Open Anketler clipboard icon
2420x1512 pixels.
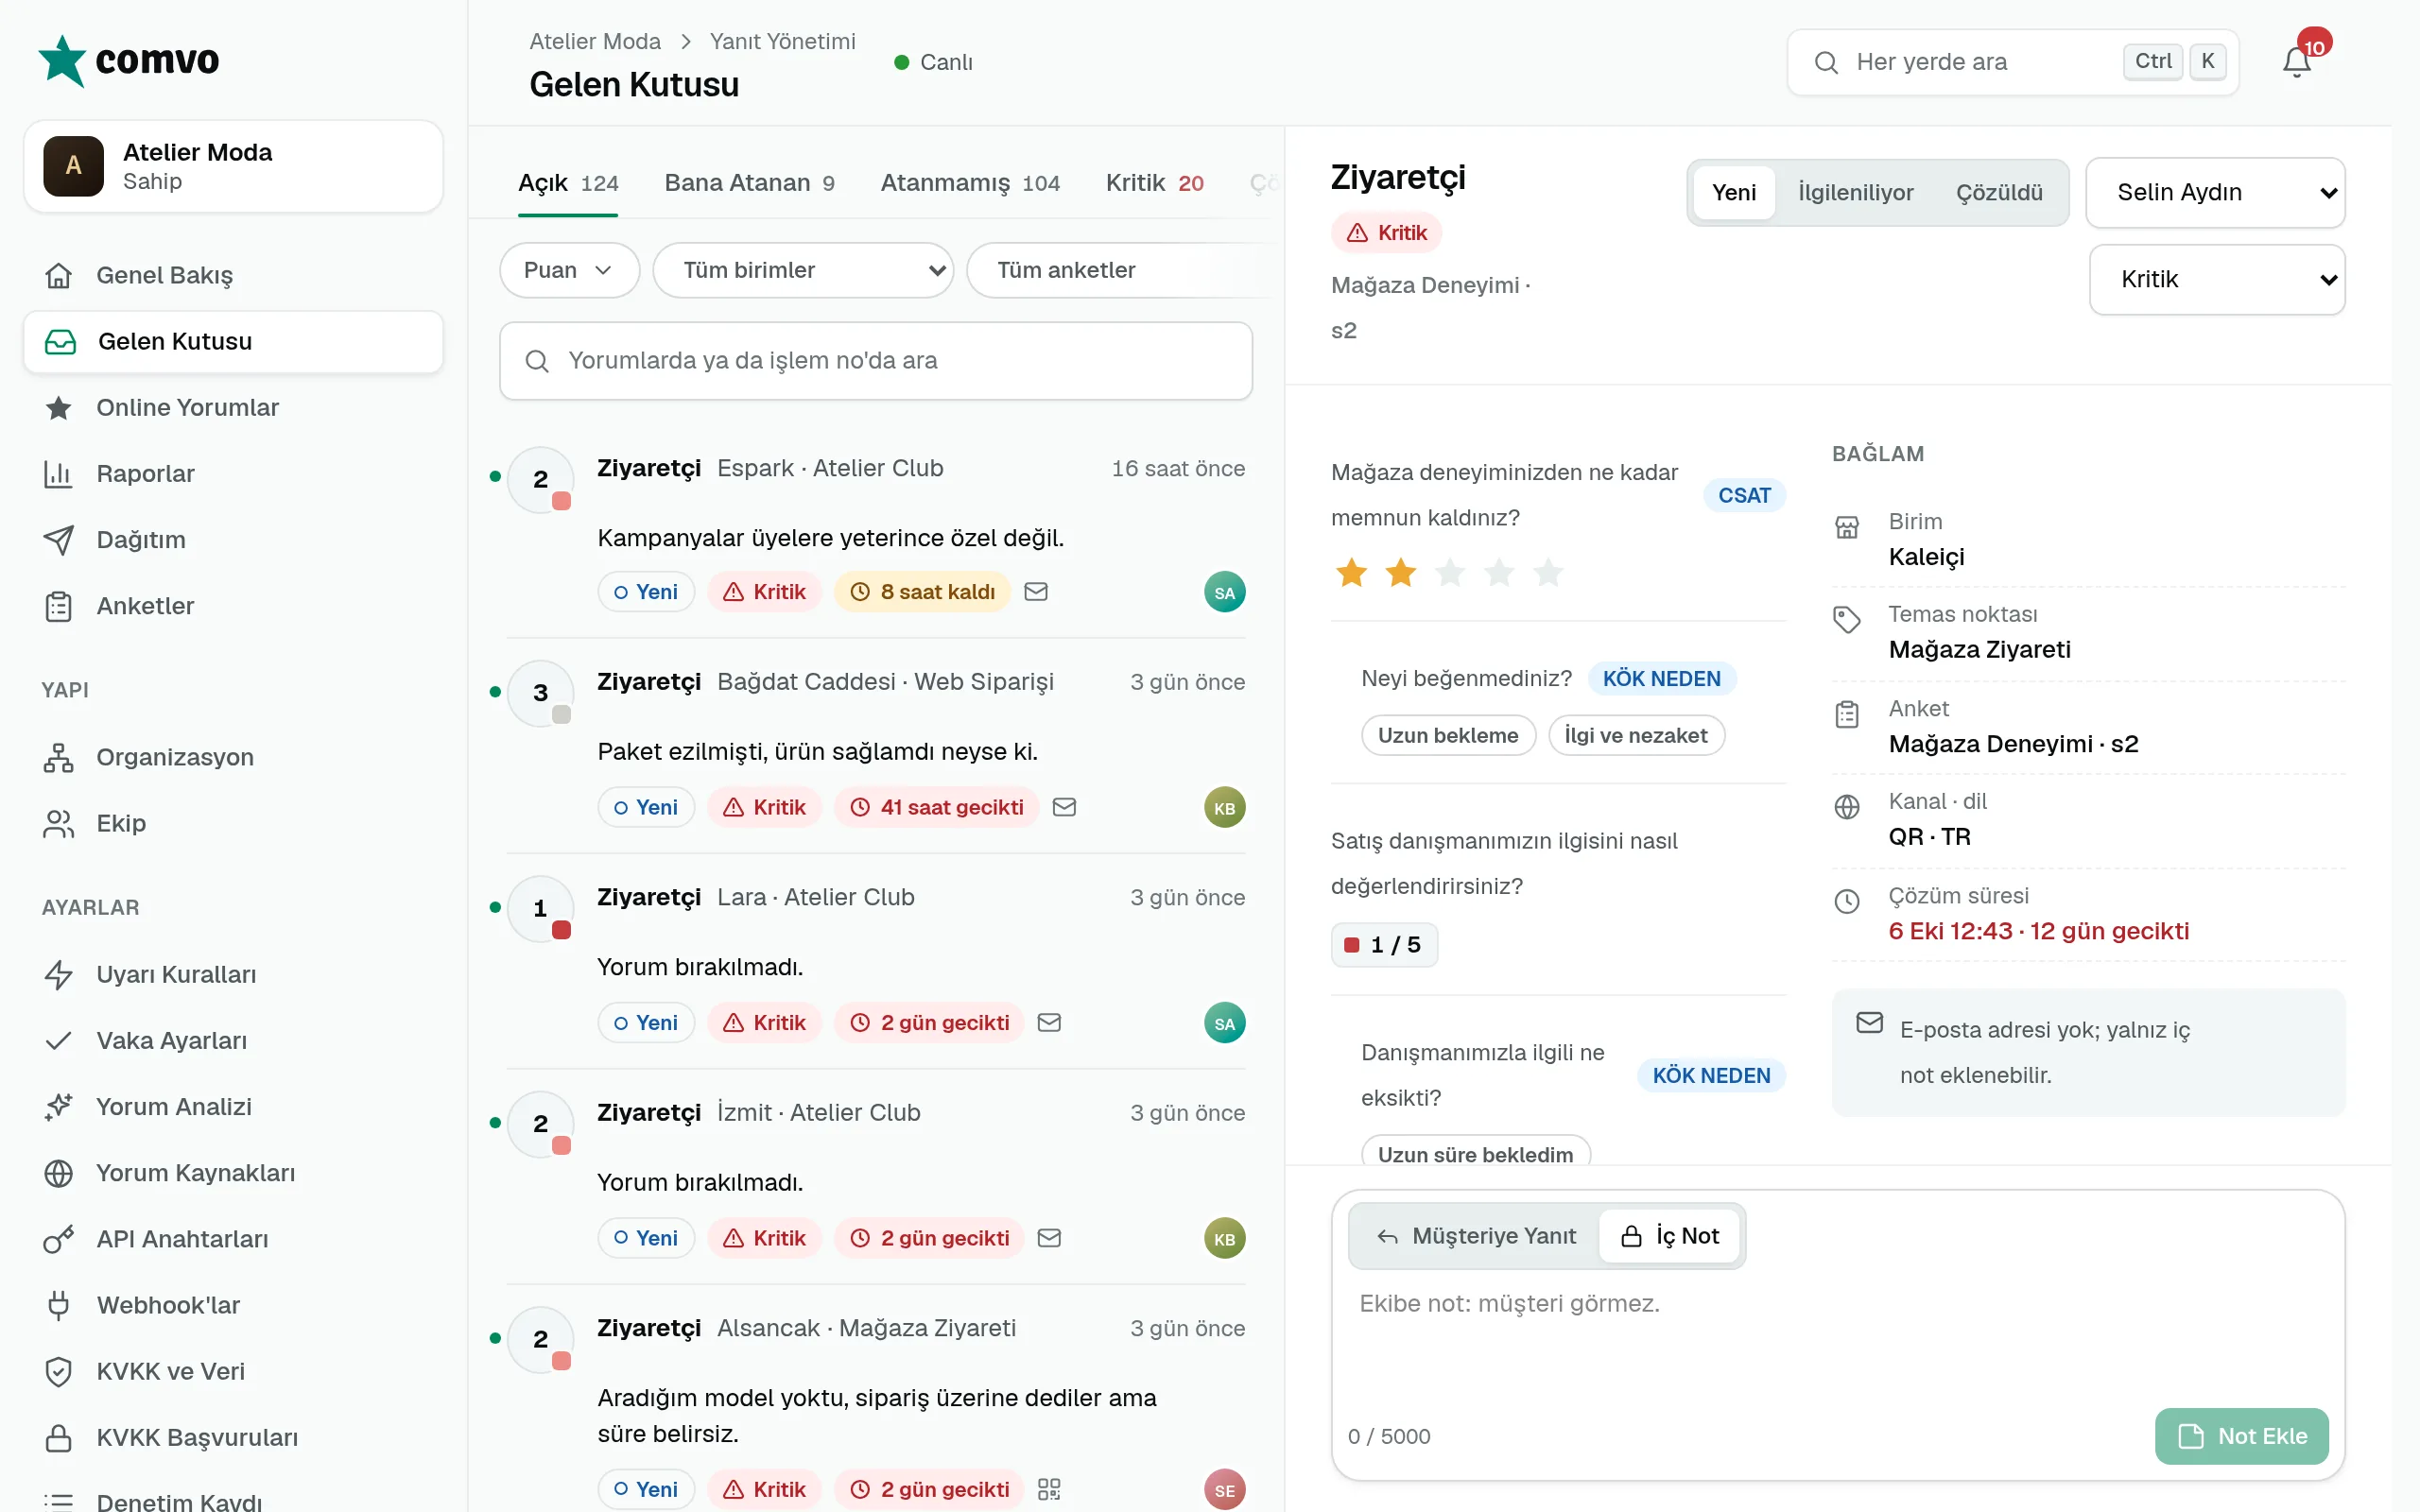59,606
